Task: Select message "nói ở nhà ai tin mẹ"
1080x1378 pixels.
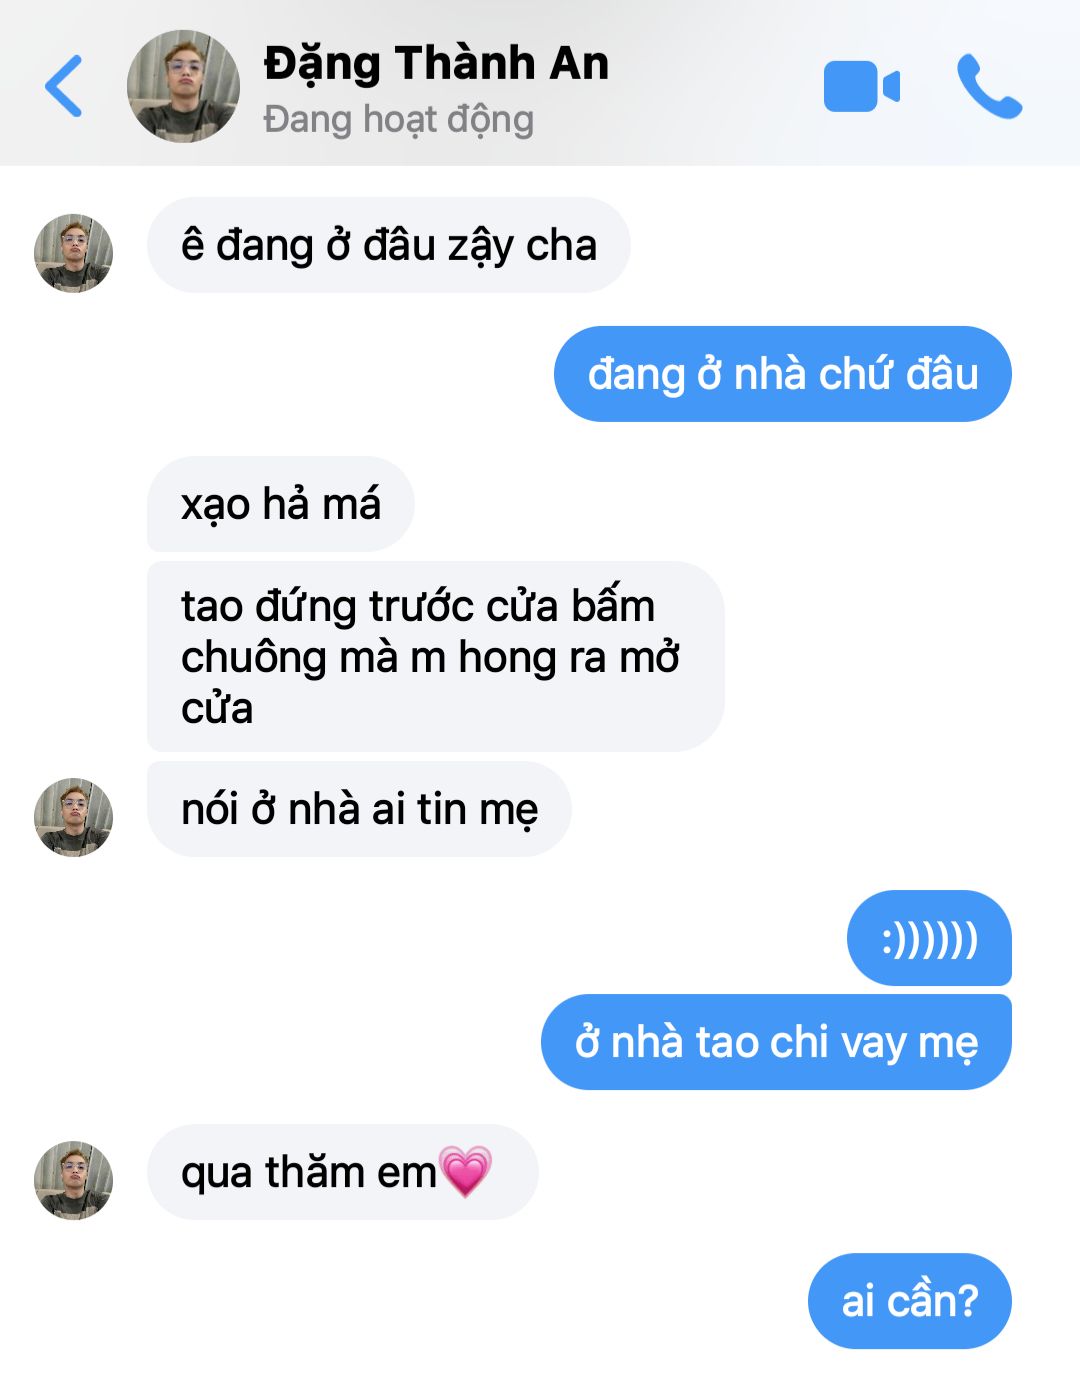Action: pyautogui.click(x=359, y=809)
